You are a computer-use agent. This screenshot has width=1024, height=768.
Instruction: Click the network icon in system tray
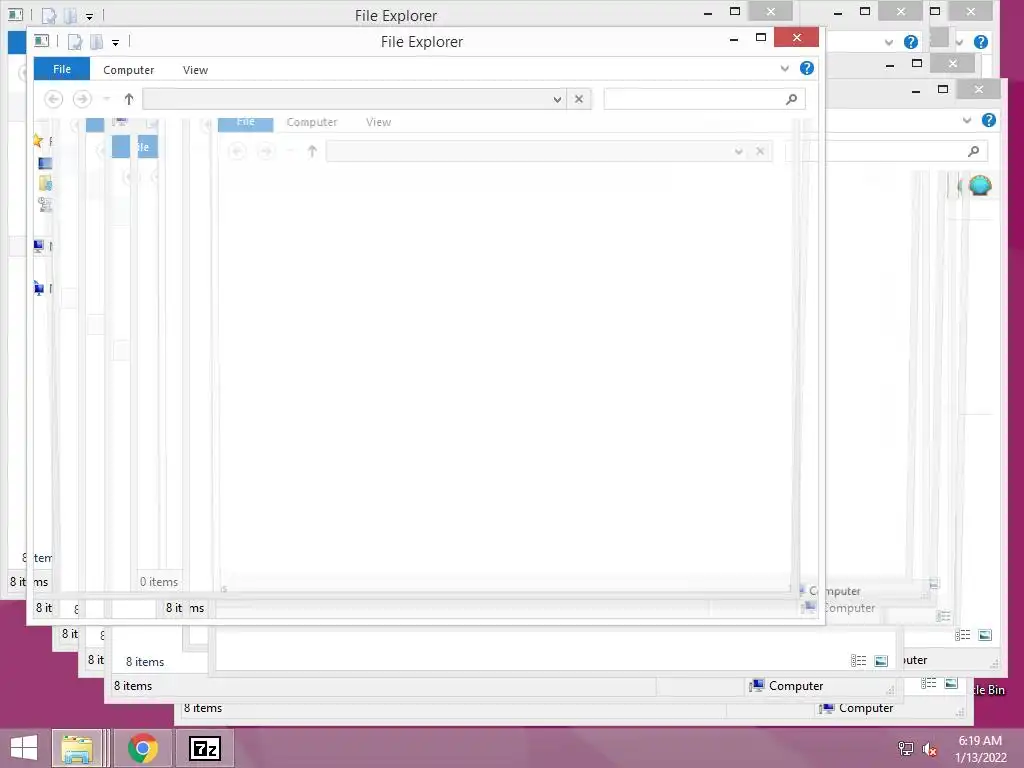tap(906, 749)
